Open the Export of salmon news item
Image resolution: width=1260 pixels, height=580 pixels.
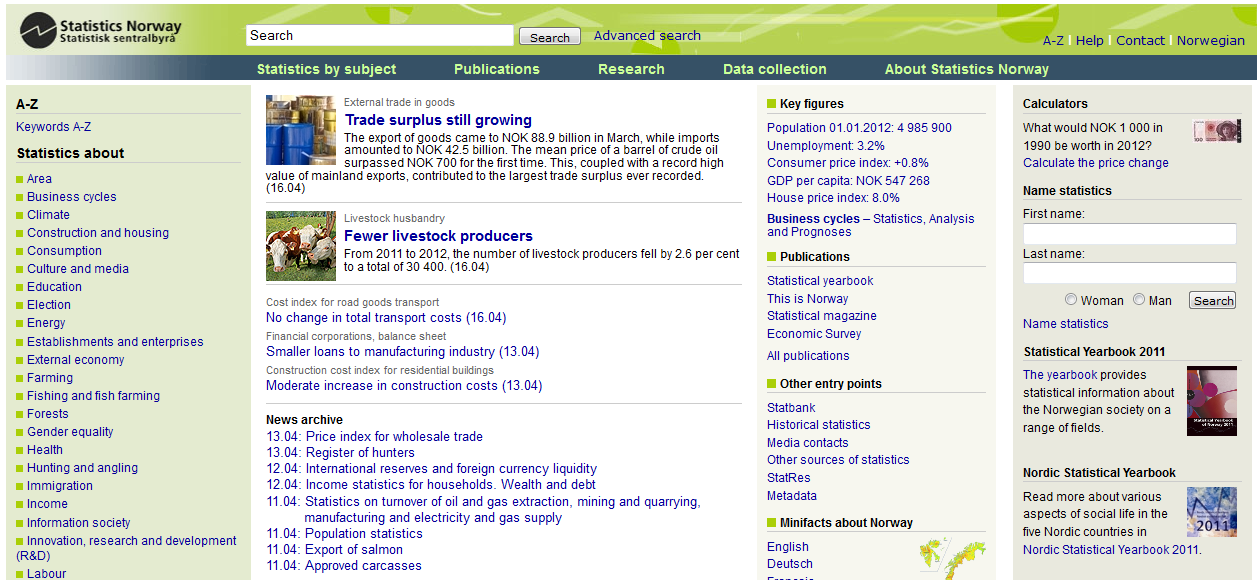point(354,550)
